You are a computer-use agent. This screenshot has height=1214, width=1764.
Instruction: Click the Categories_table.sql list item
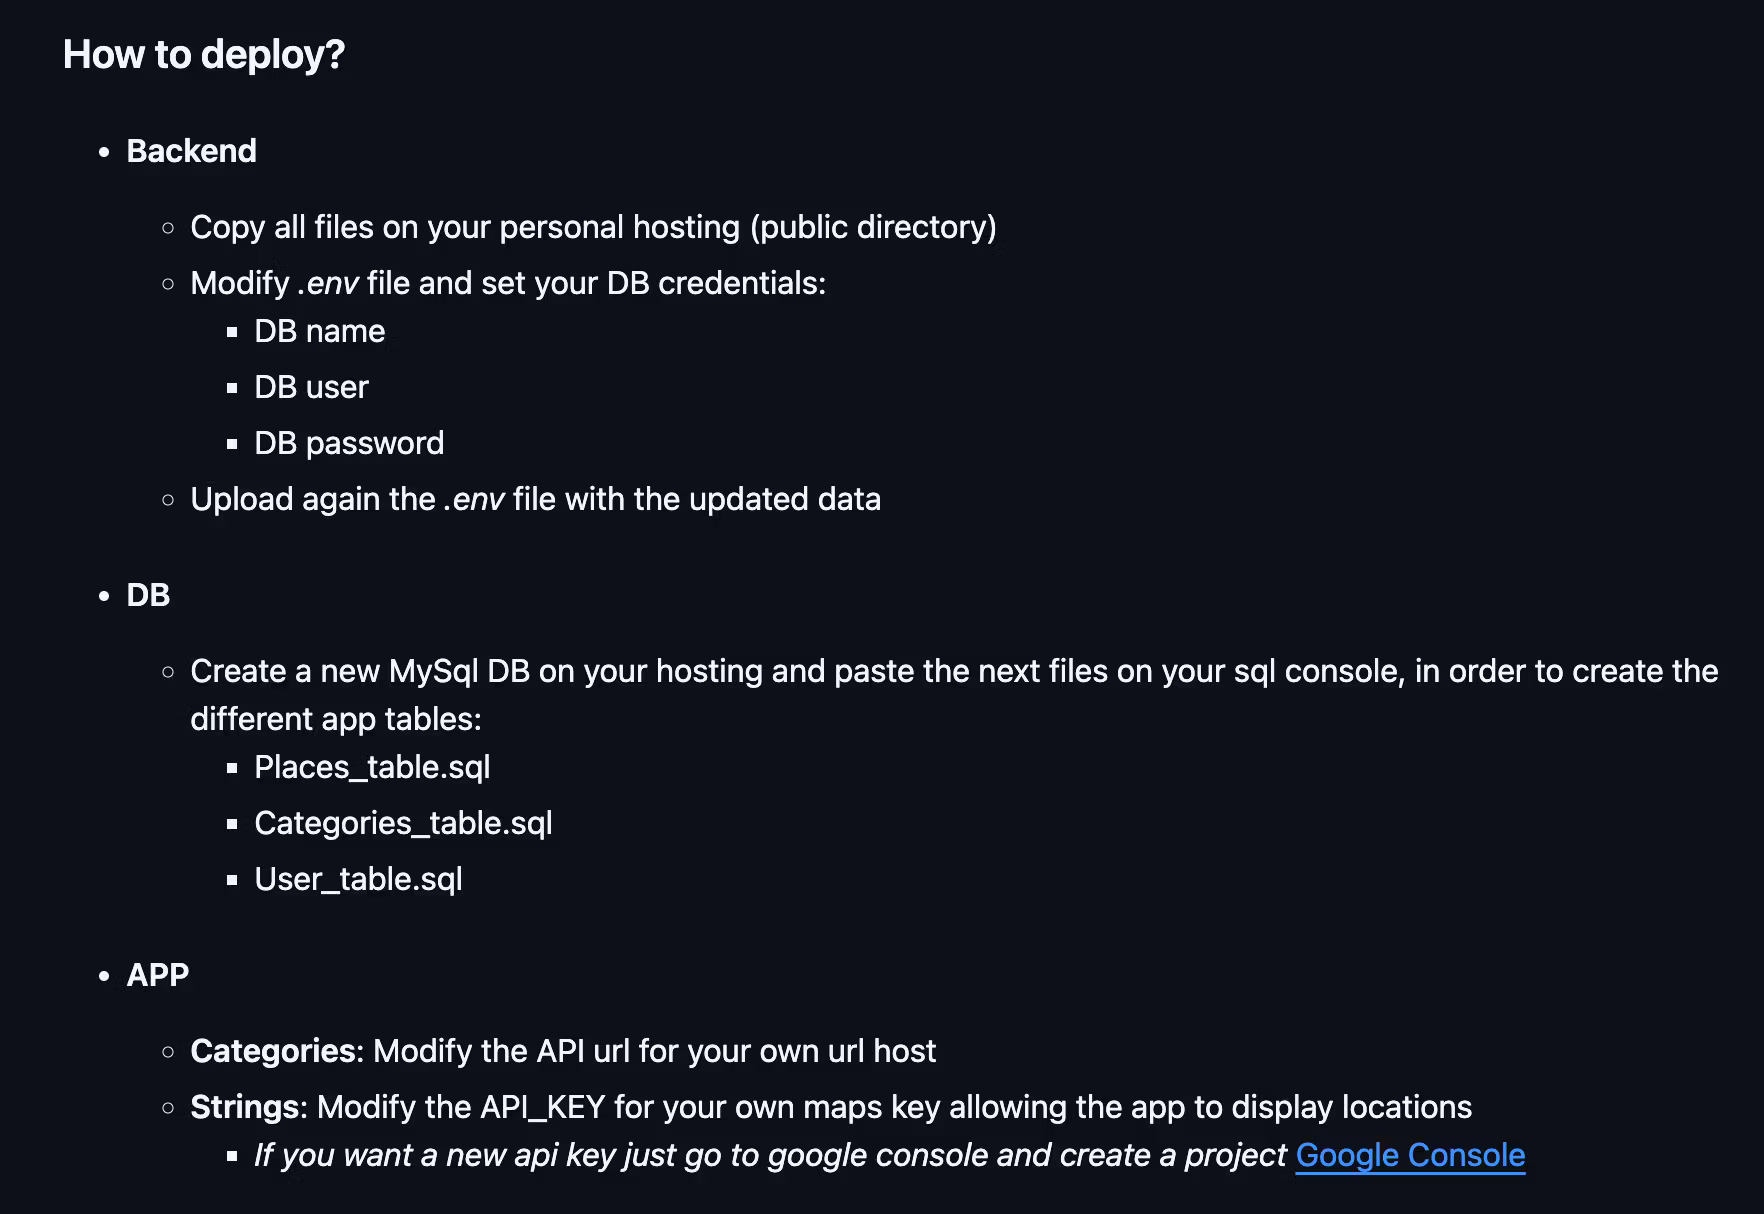coord(403,823)
